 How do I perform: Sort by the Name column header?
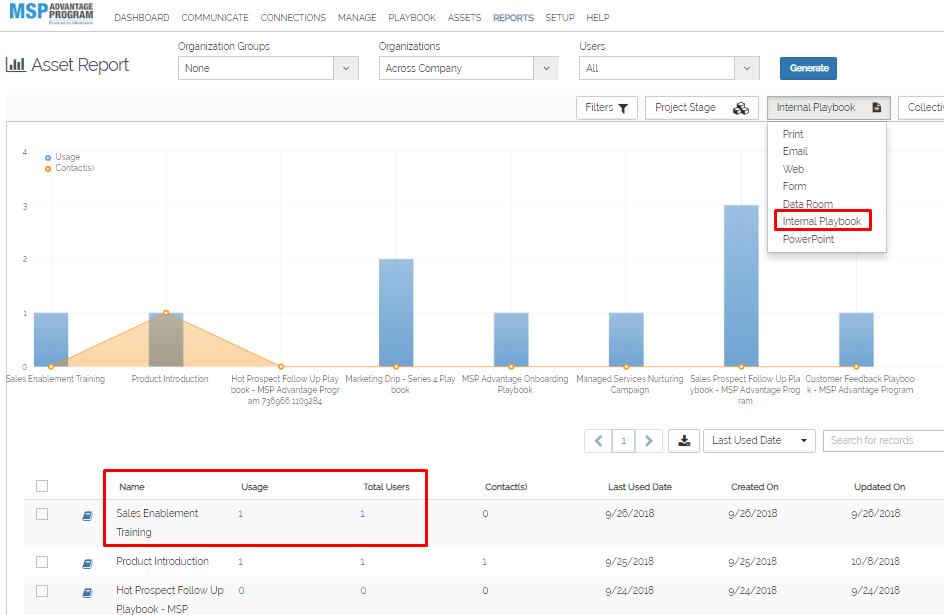point(131,487)
